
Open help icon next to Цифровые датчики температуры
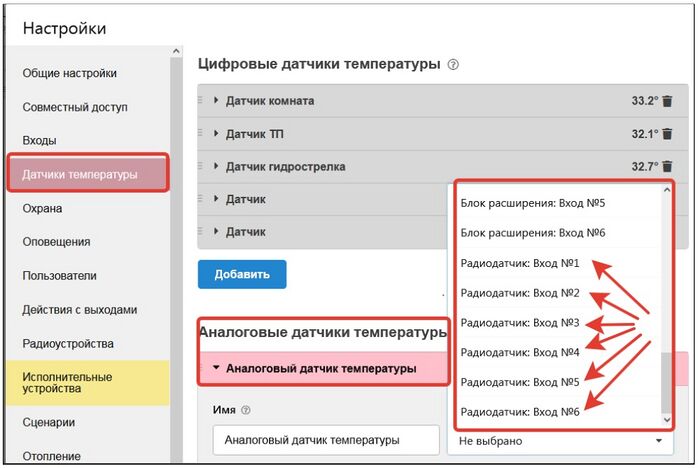453,65
